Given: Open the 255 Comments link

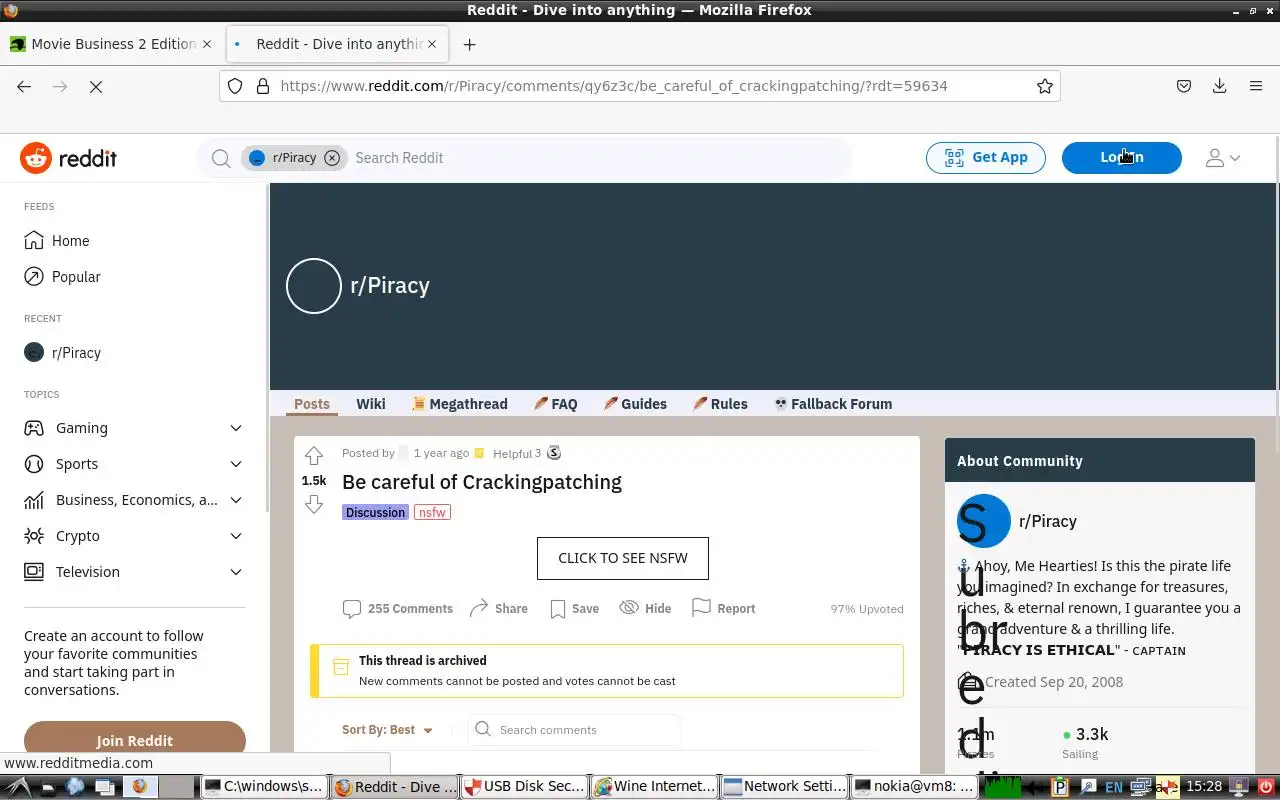Looking at the screenshot, I should pyautogui.click(x=397, y=608).
